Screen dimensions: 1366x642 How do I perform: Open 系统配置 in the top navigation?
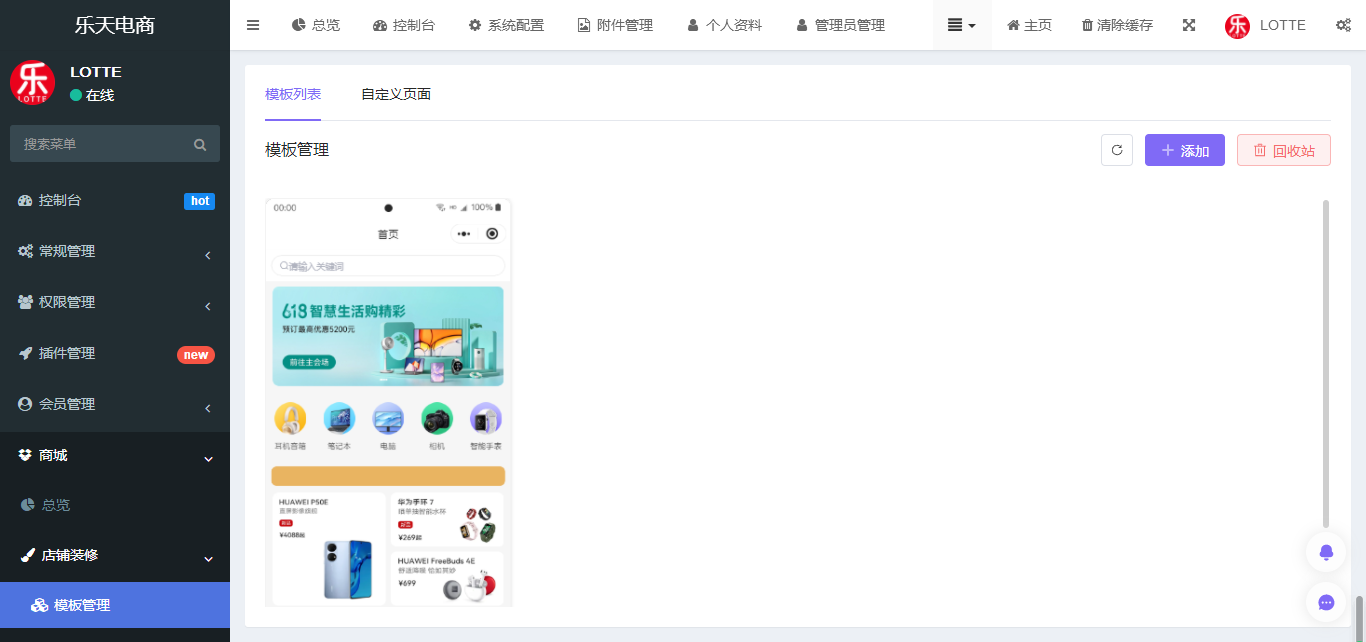[506, 25]
